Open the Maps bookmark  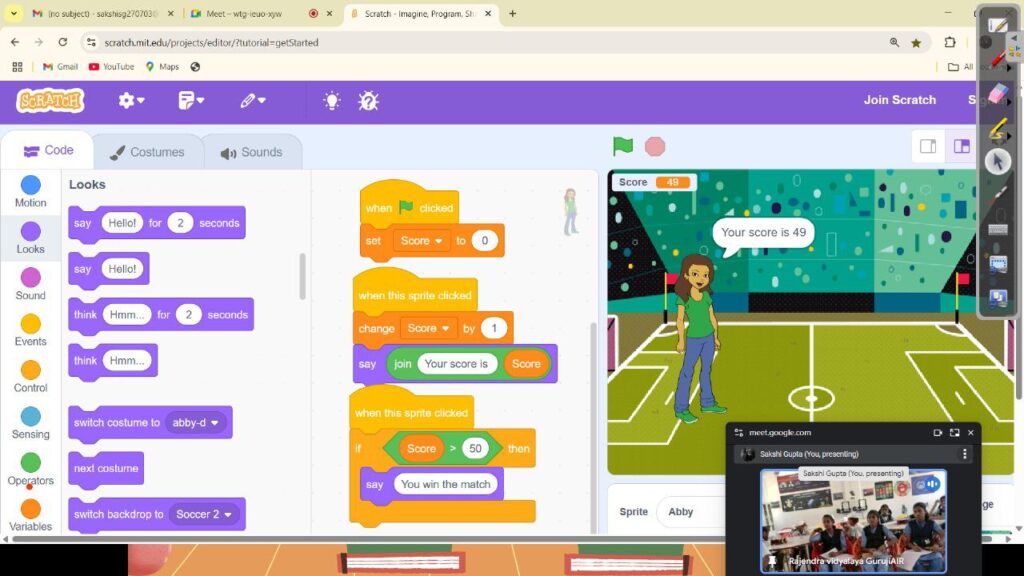[162, 67]
